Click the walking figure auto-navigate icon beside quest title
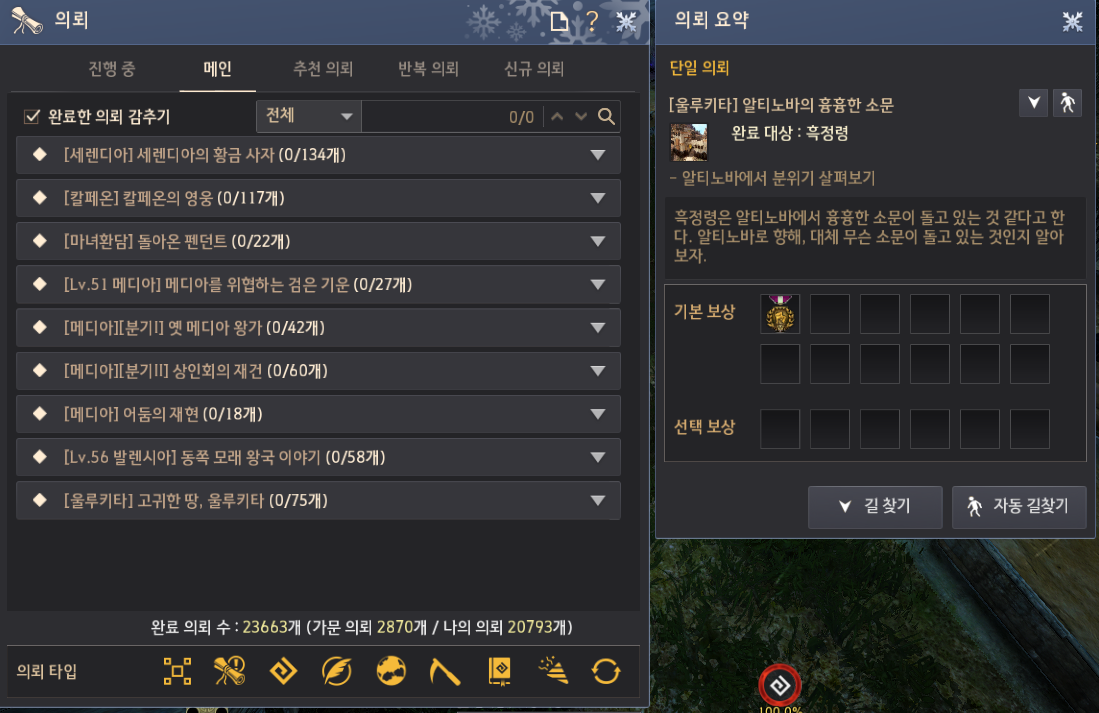 pos(1067,103)
